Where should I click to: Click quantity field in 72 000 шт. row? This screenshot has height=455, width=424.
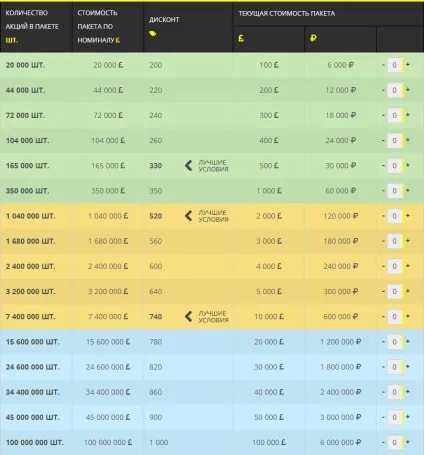point(395,115)
